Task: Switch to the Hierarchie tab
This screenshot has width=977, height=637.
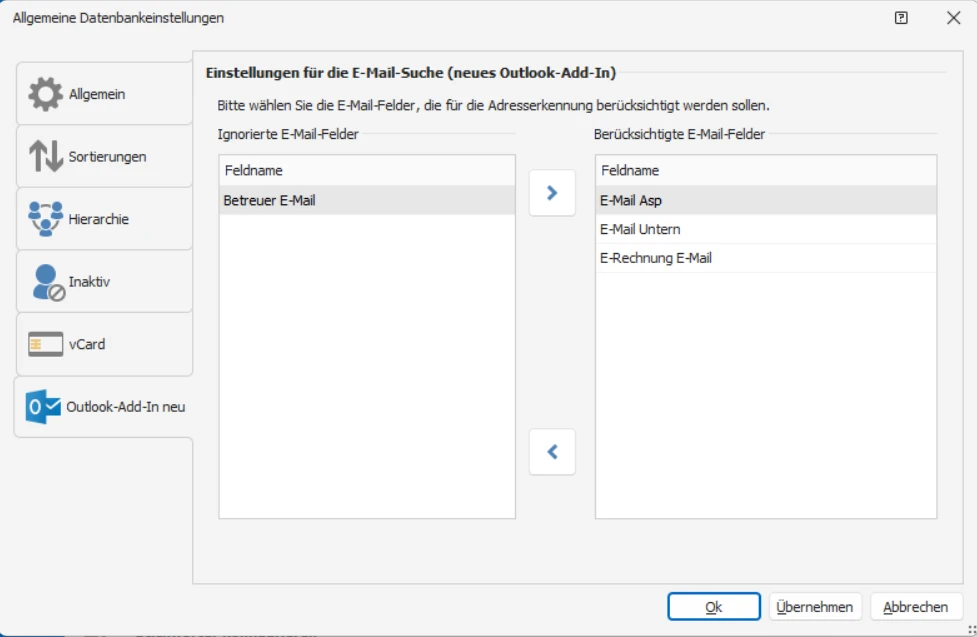Action: pyautogui.click(x=98, y=219)
